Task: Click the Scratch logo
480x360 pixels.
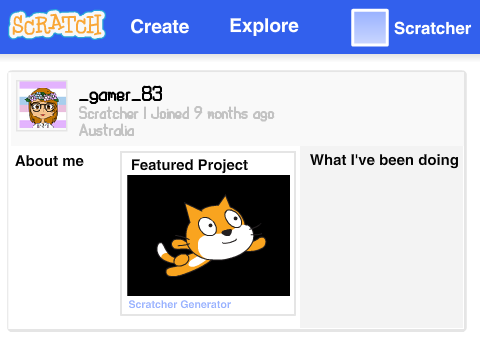Action: point(57,25)
